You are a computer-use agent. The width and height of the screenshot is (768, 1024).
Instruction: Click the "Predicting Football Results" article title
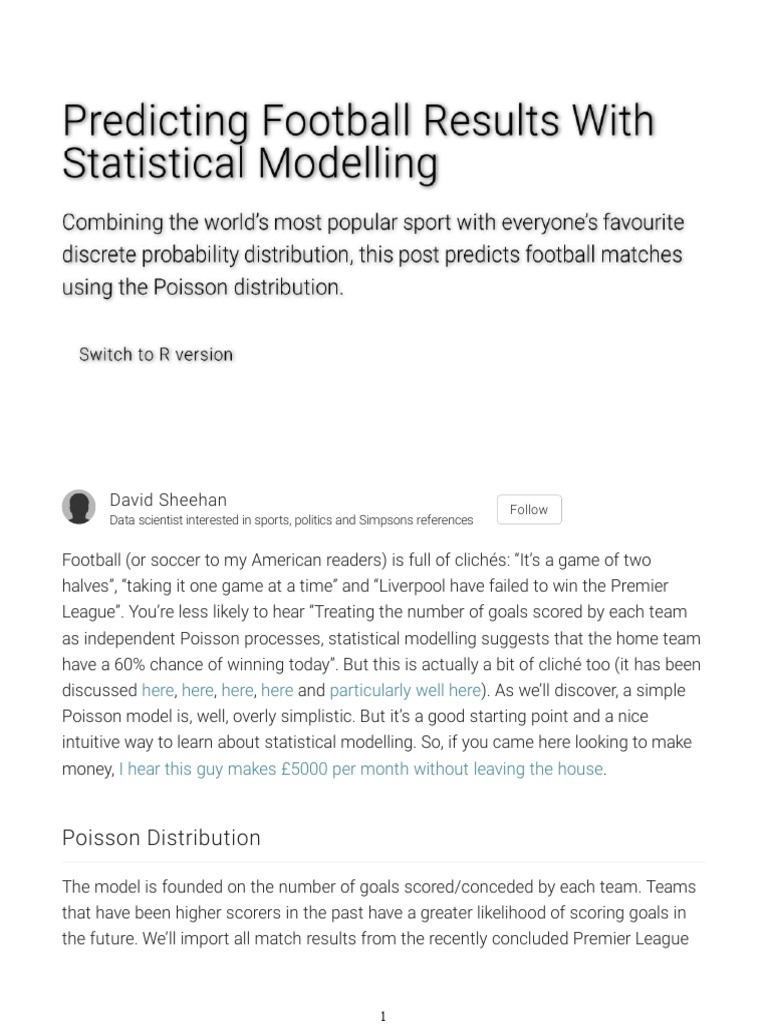358,141
